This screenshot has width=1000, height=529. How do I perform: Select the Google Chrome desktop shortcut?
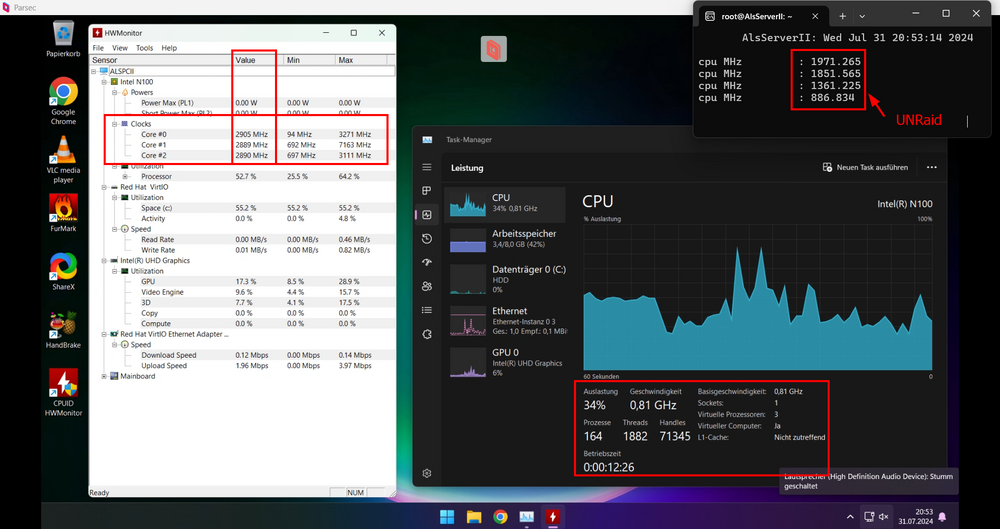(63, 101)
